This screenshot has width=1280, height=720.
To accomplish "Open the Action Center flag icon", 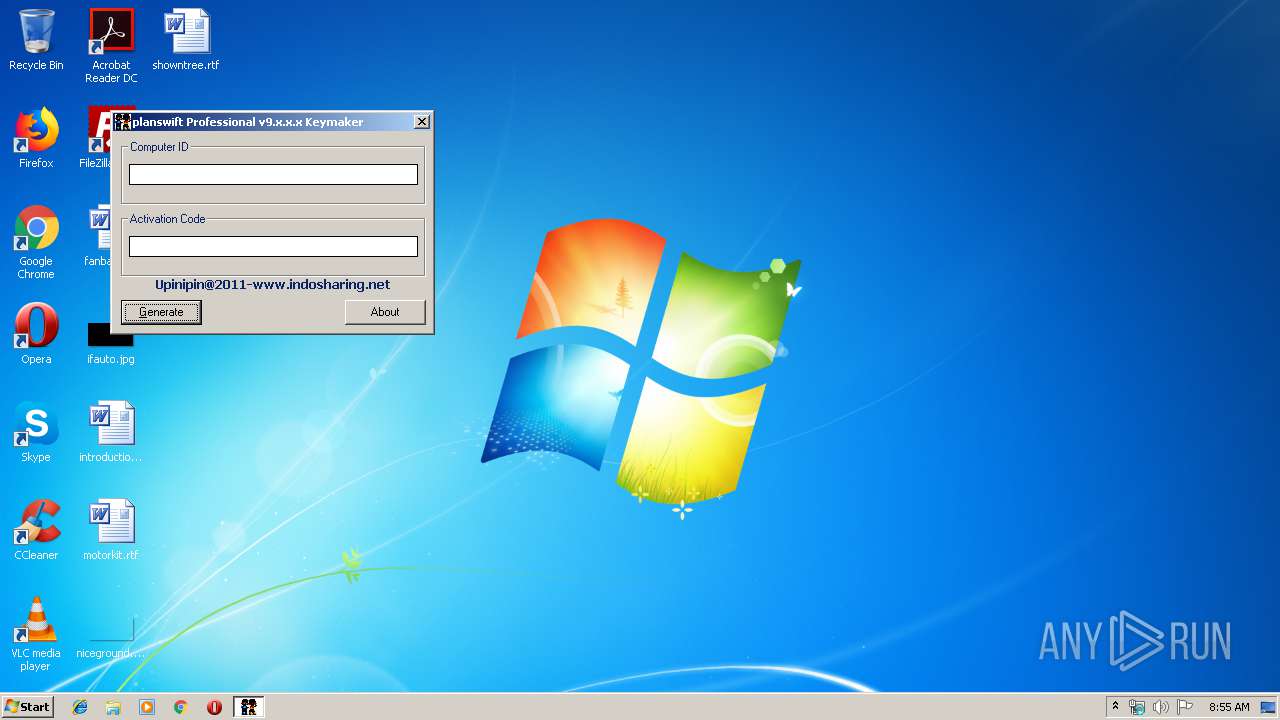I will click(1185, 707).
